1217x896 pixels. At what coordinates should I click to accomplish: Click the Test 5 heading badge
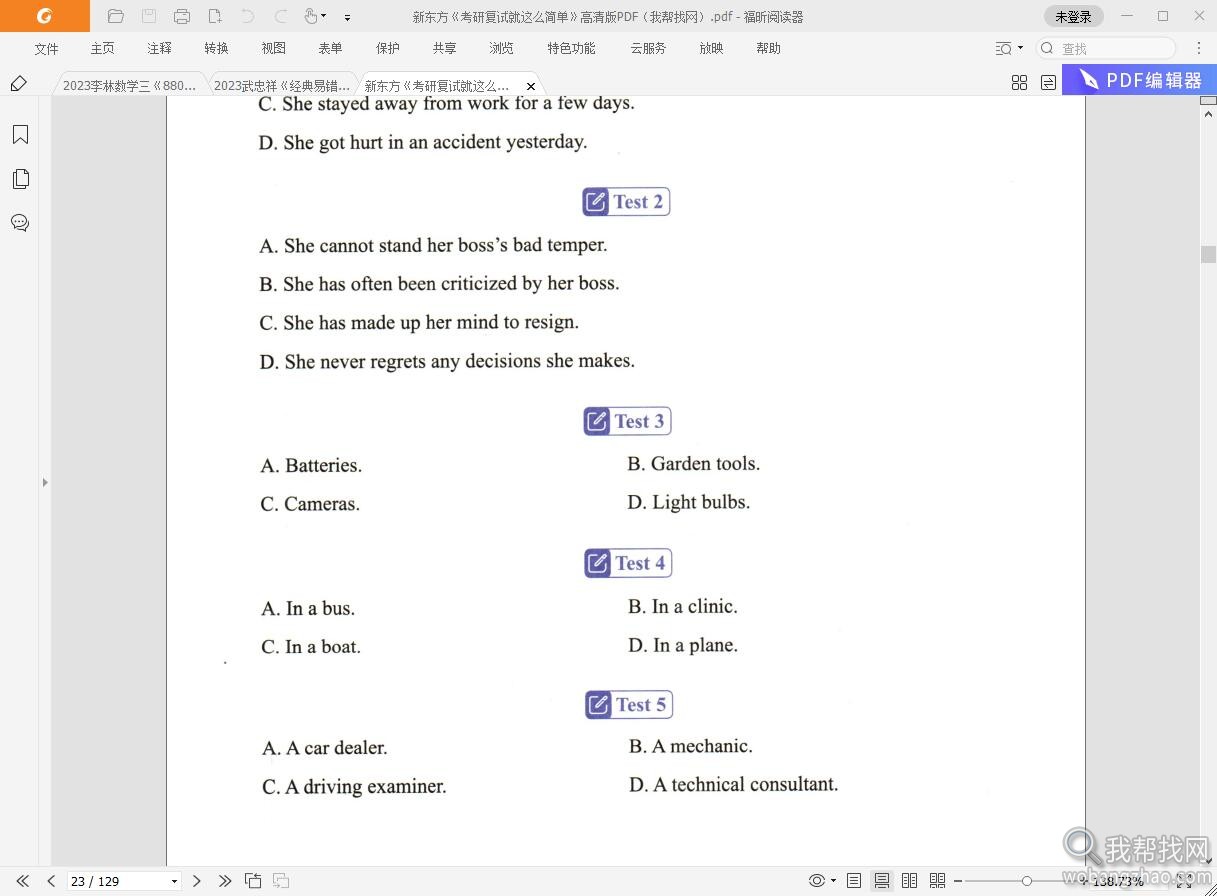(x=629, y=705)
